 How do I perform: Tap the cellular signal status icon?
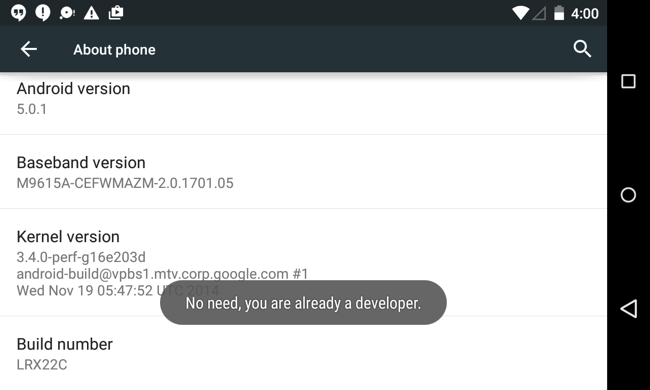pos(539,14)
